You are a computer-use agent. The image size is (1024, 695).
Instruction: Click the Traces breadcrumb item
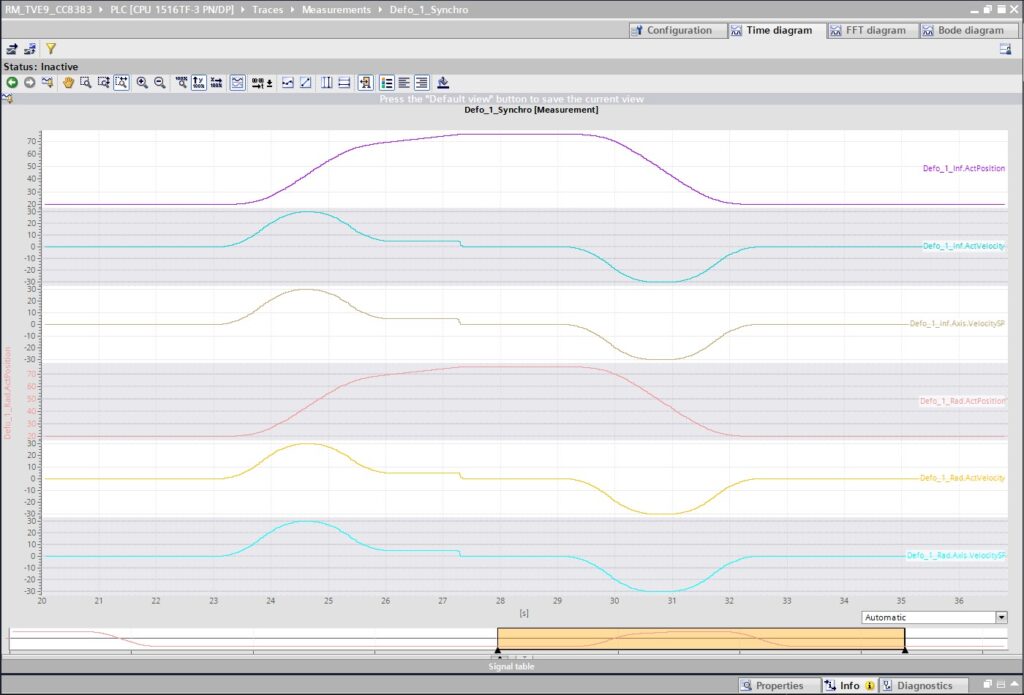tap(268, 10)
